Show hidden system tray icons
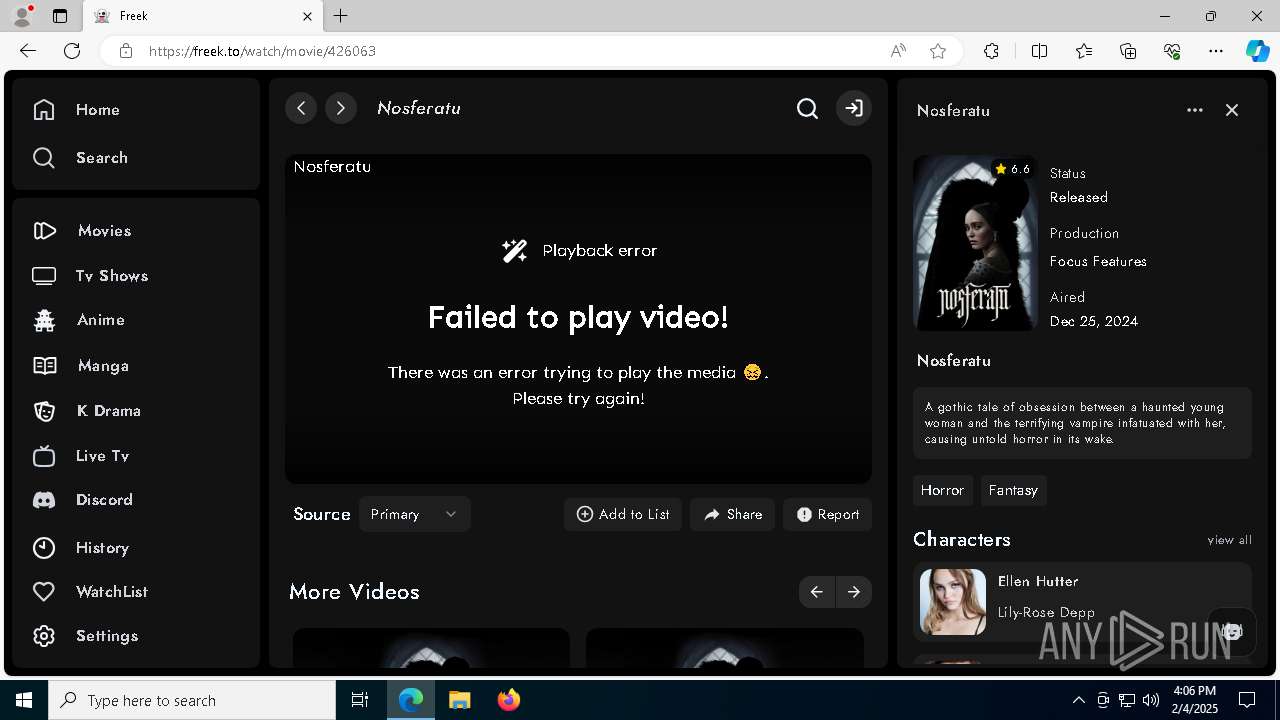Screen dimensions: 1280x720 coord(1078,700)
